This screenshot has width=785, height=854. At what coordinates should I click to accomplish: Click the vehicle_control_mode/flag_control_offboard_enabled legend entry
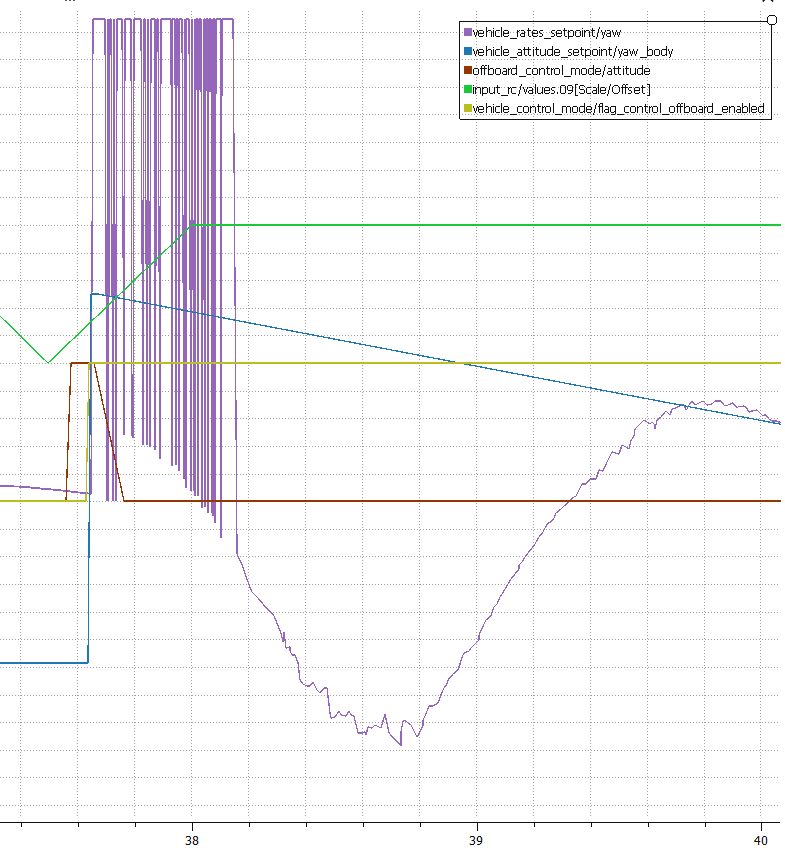[x=614, y=108]
